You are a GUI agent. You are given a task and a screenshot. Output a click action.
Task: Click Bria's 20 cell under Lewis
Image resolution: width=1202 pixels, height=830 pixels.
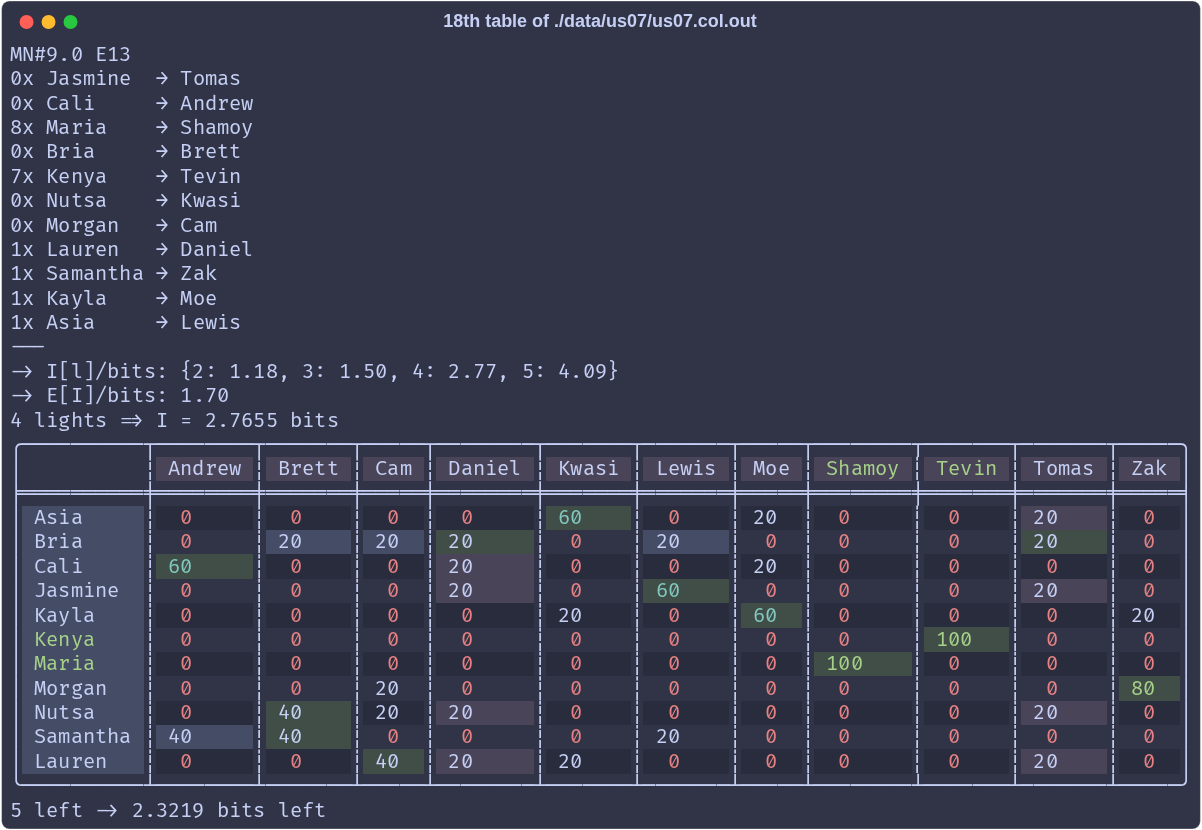(686, 541)
